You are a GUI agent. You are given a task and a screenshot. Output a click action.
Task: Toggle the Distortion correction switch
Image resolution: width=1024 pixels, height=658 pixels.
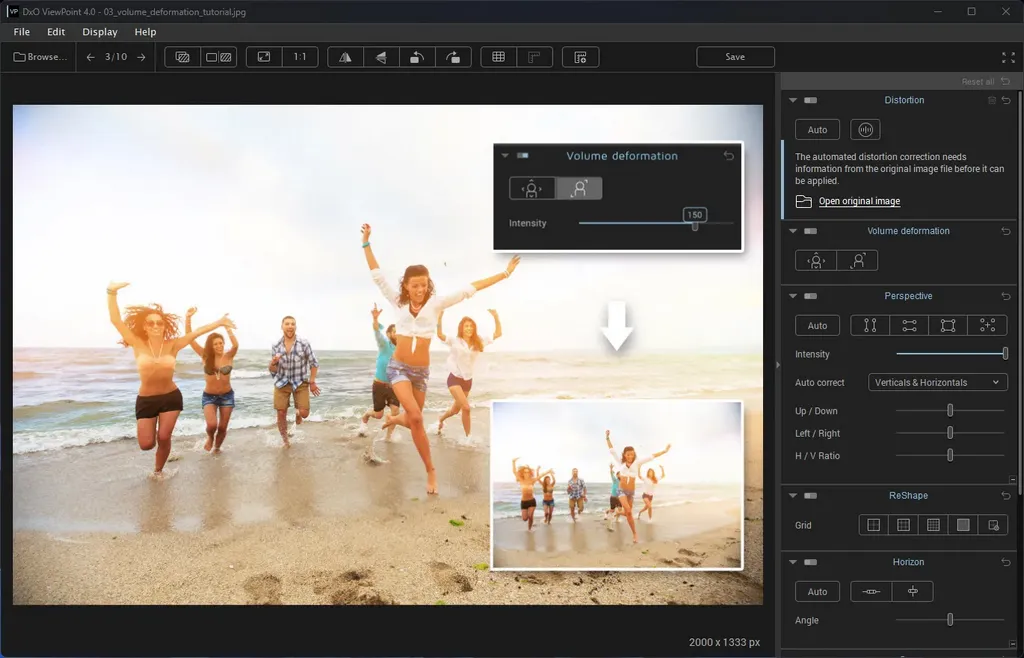(810, 101)
